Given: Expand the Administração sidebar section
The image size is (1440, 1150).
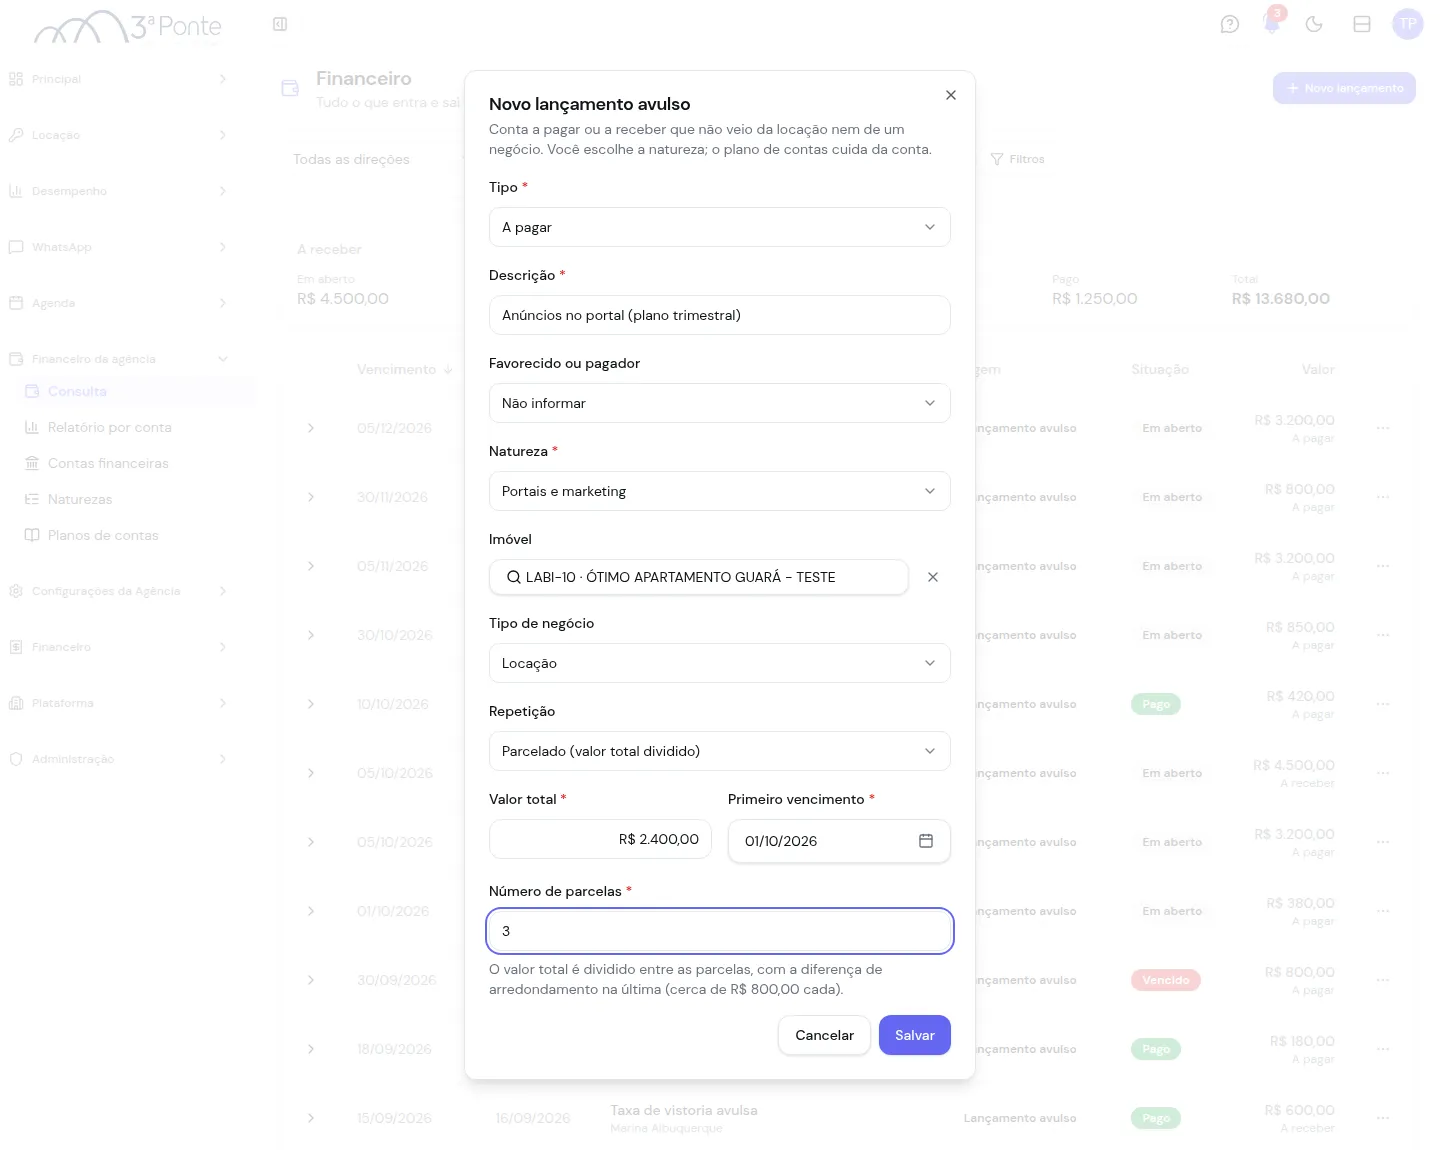Looking at the screenshot, I should coord(118,759).
